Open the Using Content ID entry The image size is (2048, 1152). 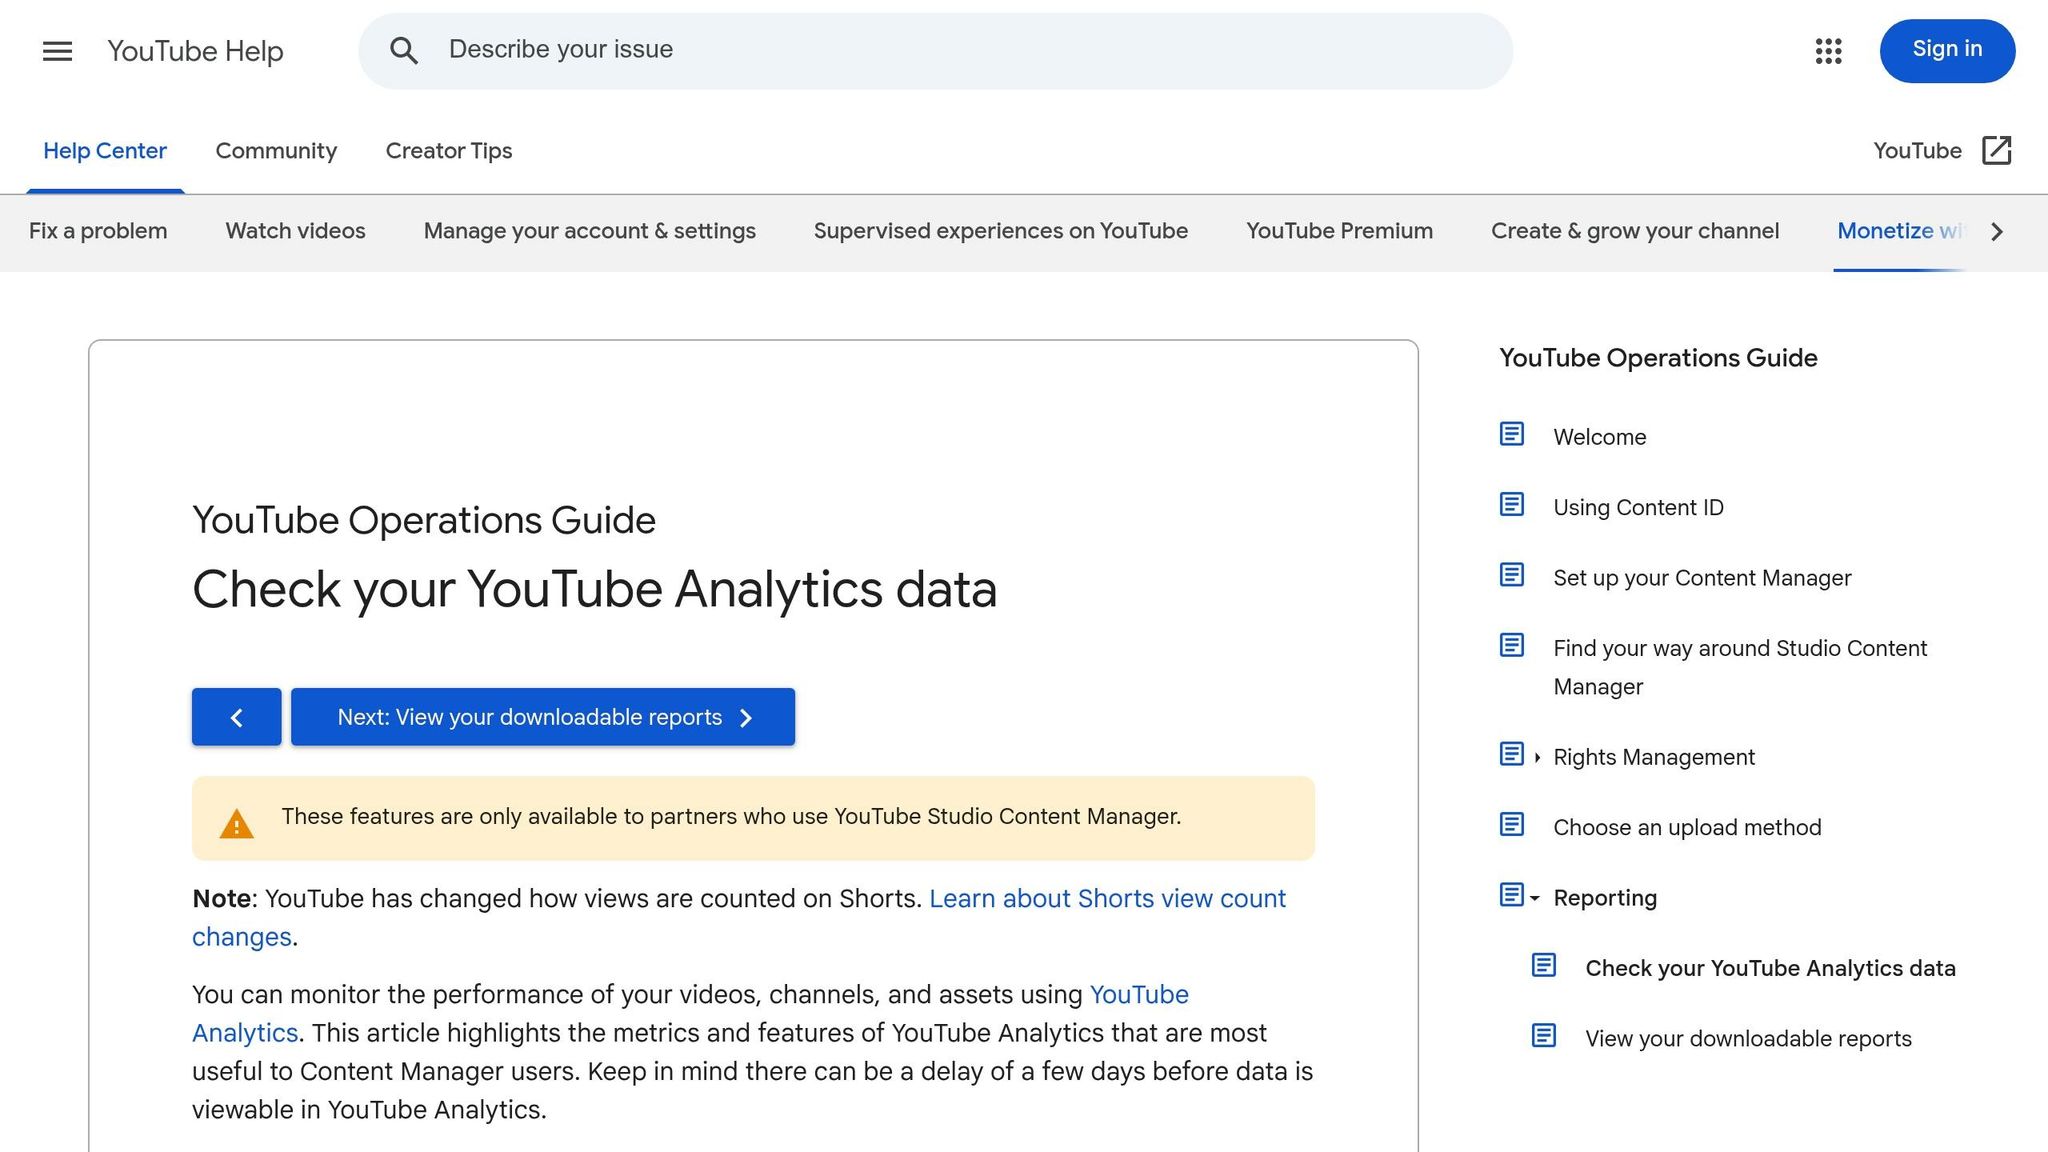pyautogui.click(x=1638, y=508)
